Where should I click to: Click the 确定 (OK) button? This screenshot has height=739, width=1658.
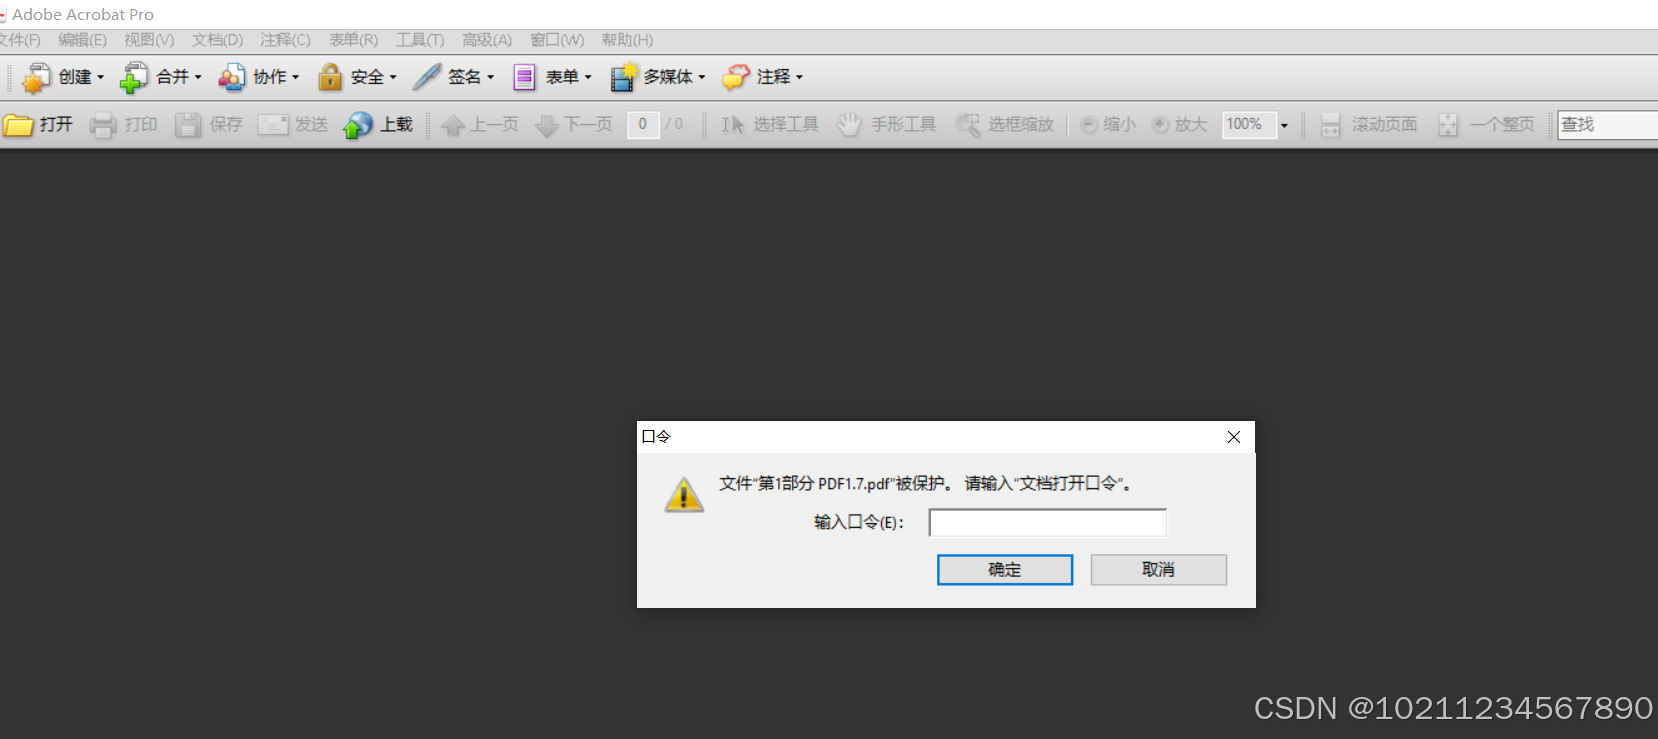pos(1004,570)
